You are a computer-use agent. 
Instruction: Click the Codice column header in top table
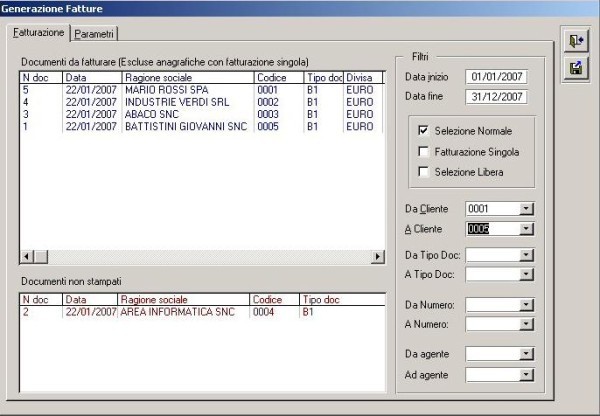(x=279, y=78)
